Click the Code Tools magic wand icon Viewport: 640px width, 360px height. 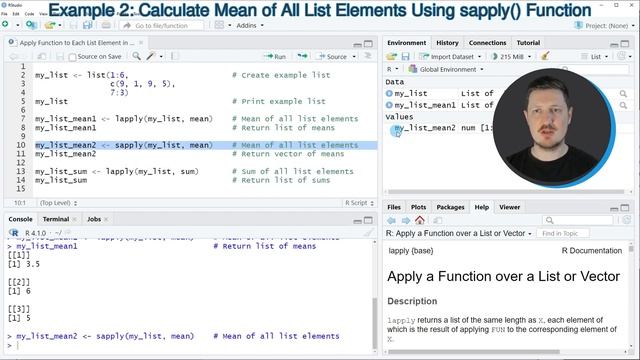[151, 56]
